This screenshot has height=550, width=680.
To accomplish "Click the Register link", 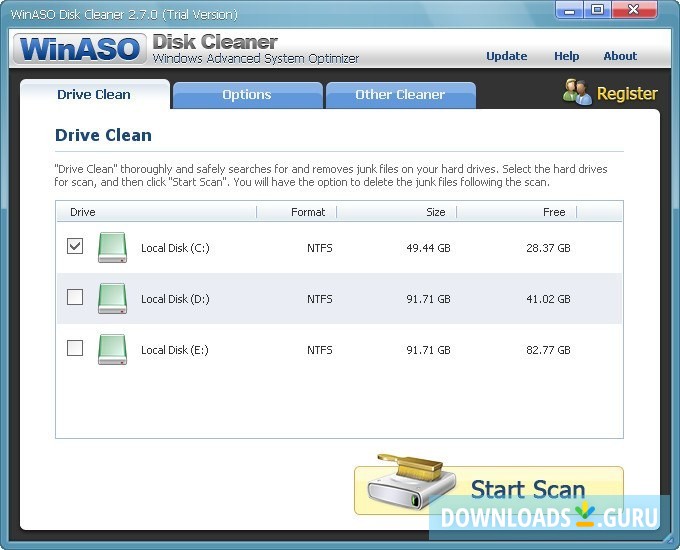I will coord(627,93).
